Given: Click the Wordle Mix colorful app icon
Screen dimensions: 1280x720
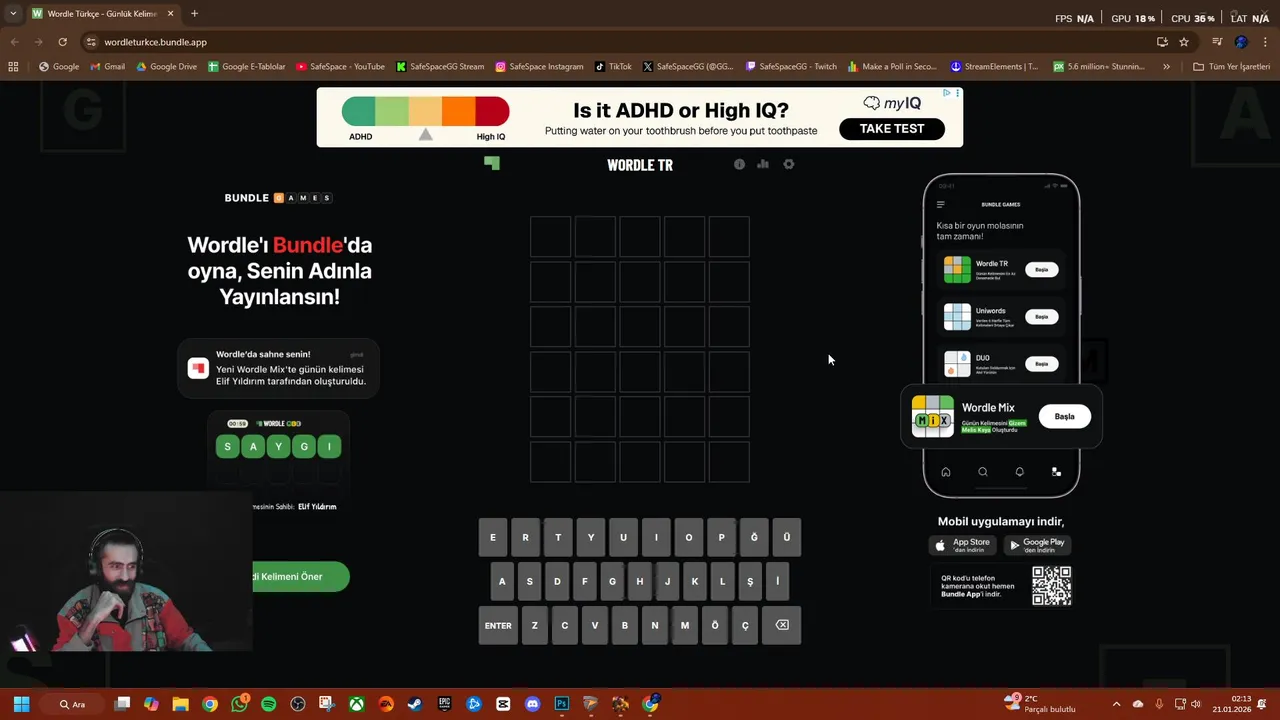Looking at the screenshot, I should (932, 416).
